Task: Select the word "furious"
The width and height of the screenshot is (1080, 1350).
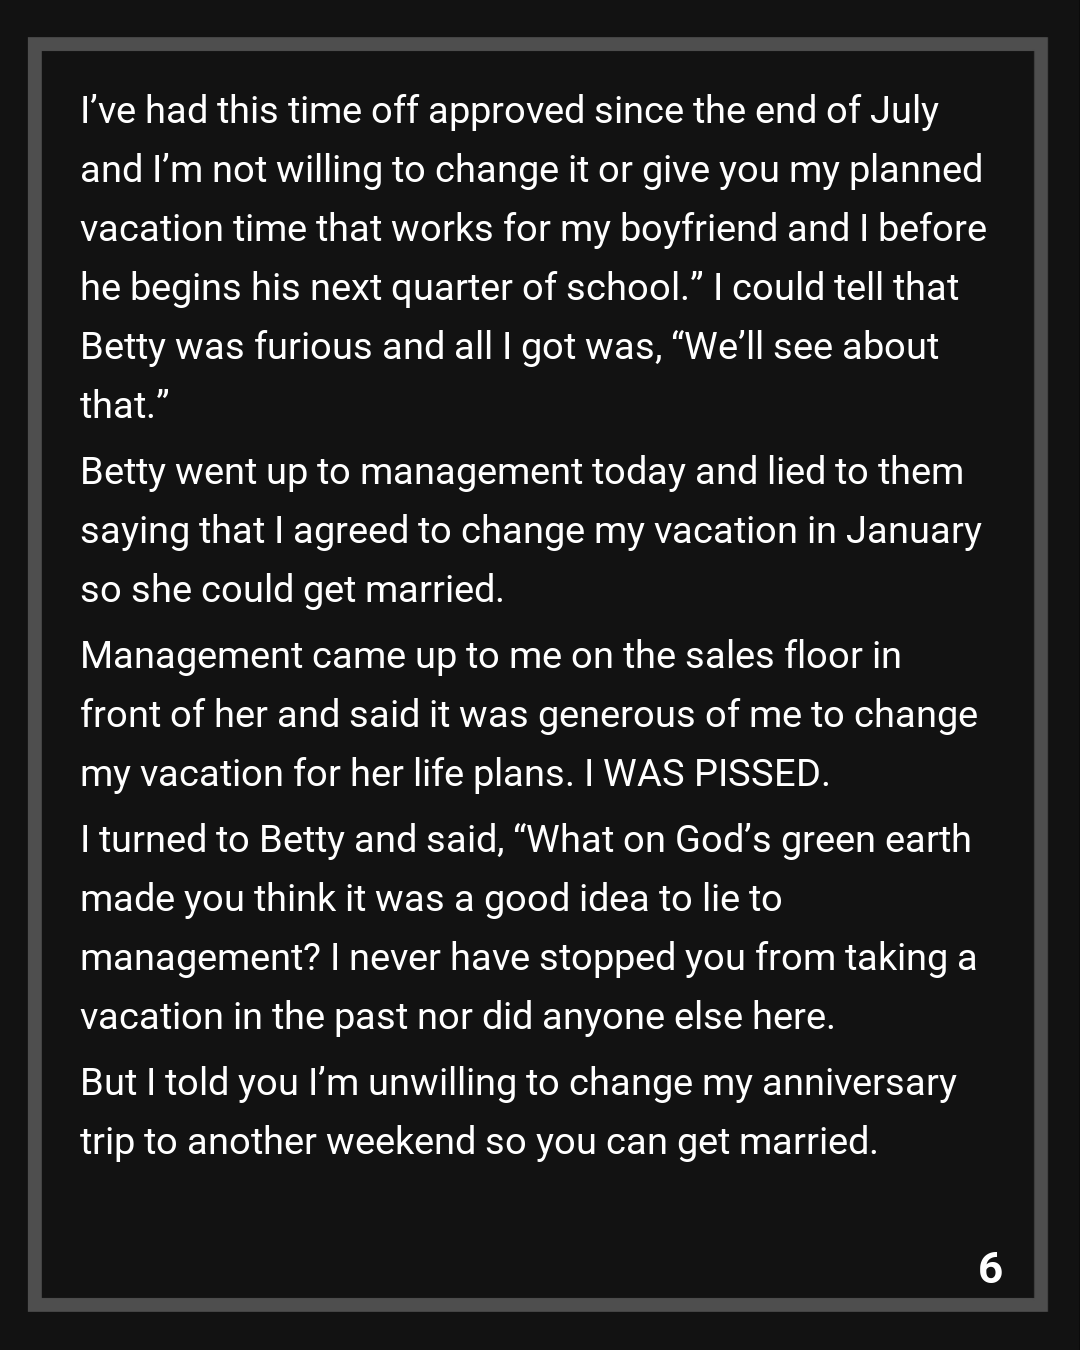Action: [313, 346]
